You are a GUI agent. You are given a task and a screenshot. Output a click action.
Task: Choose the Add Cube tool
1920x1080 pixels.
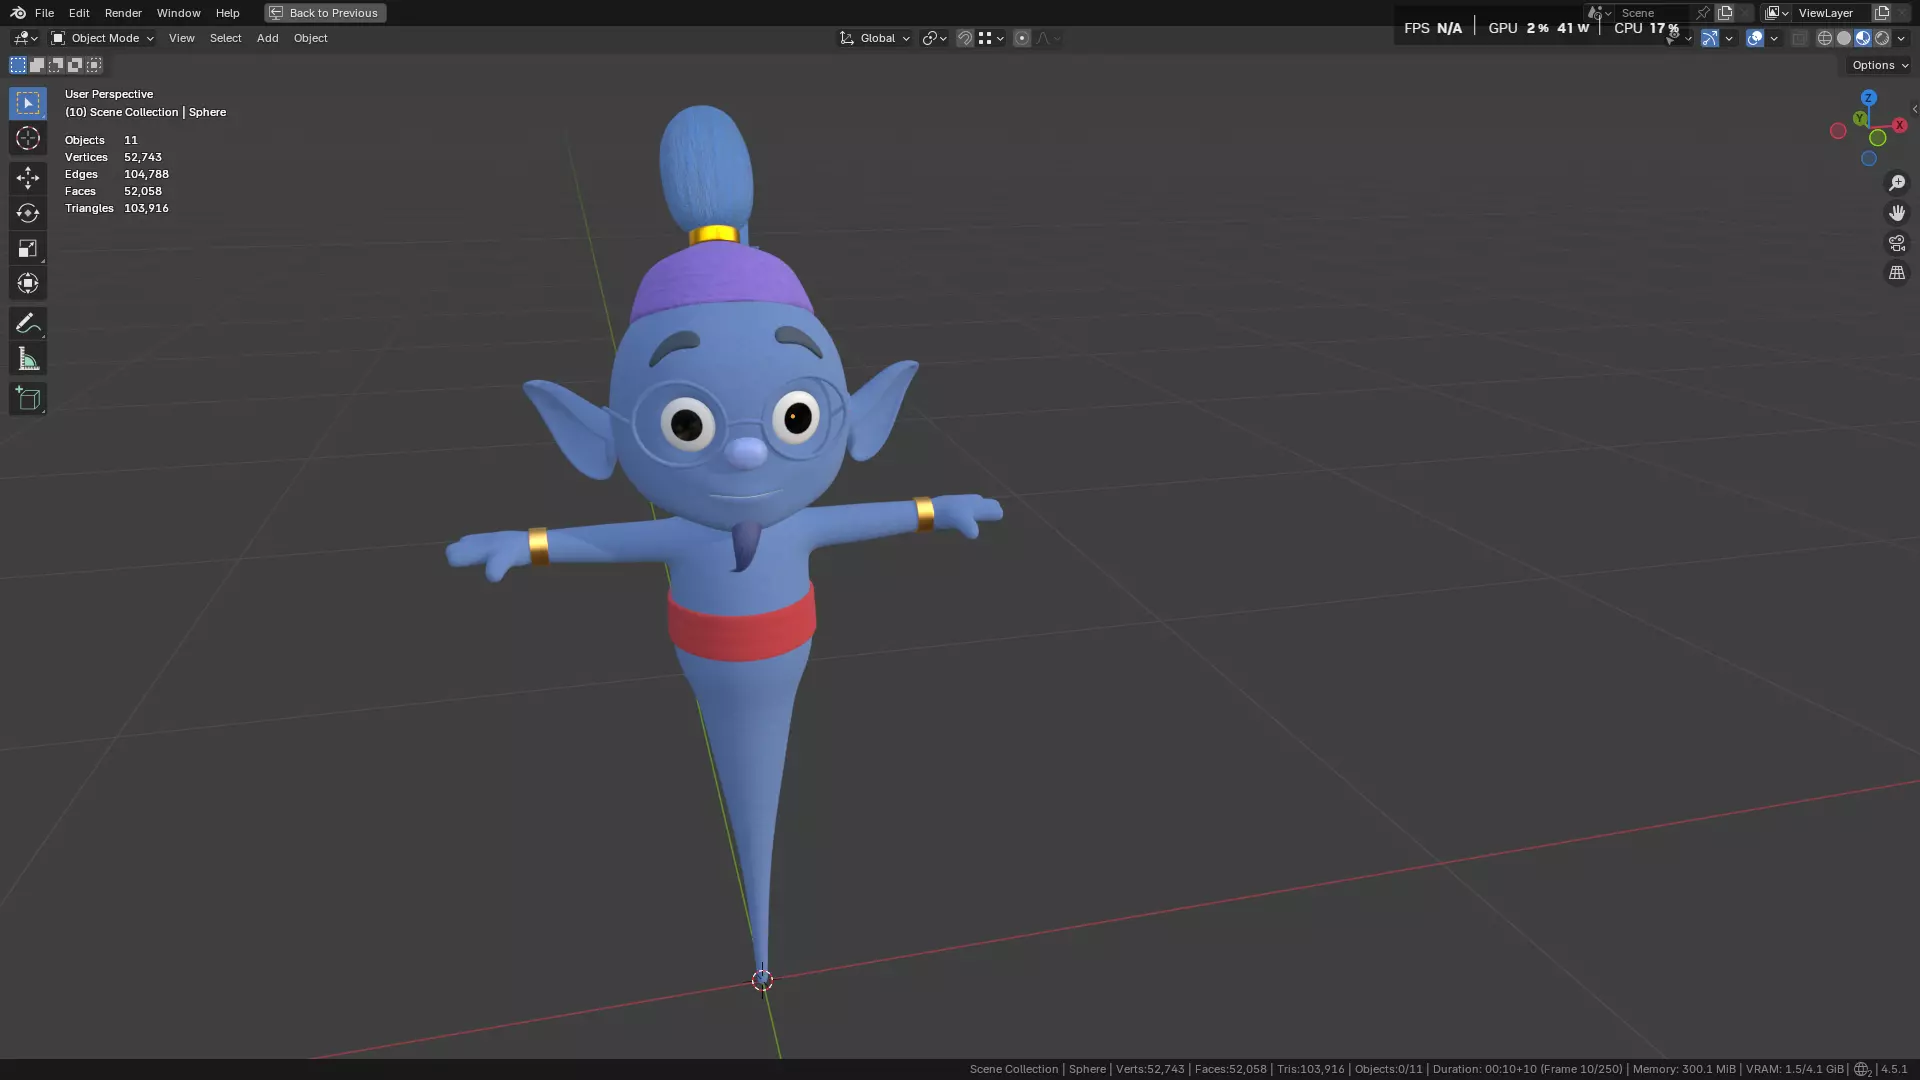(28, 399)
